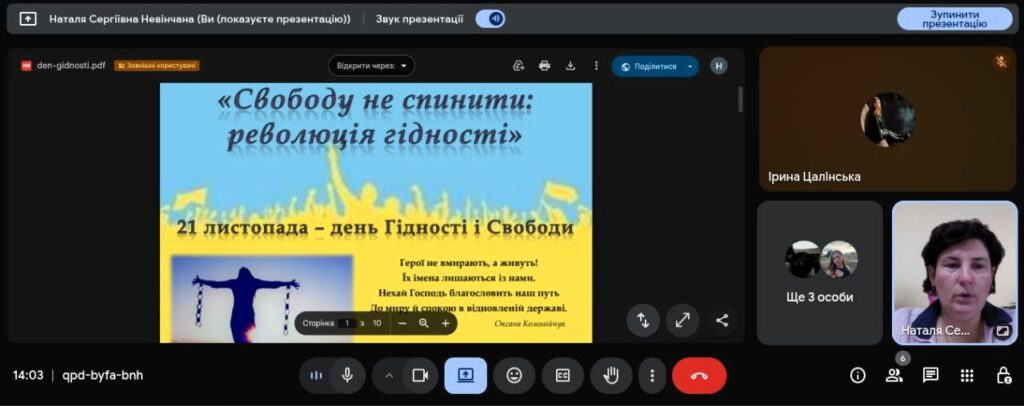Screen dimensions: 1024x406
Task: Turn on captions with the CC icon
Action: pos(562,375)
